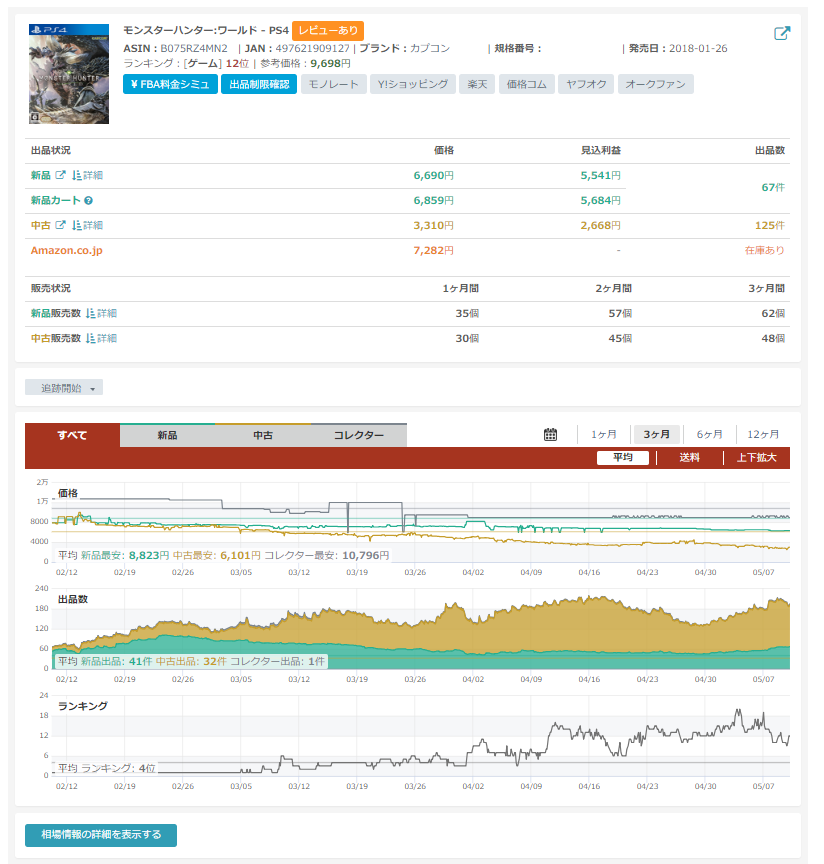824x864 pixels.
Task: Click help icon beside 新品カート
Action: click(88, 201)
